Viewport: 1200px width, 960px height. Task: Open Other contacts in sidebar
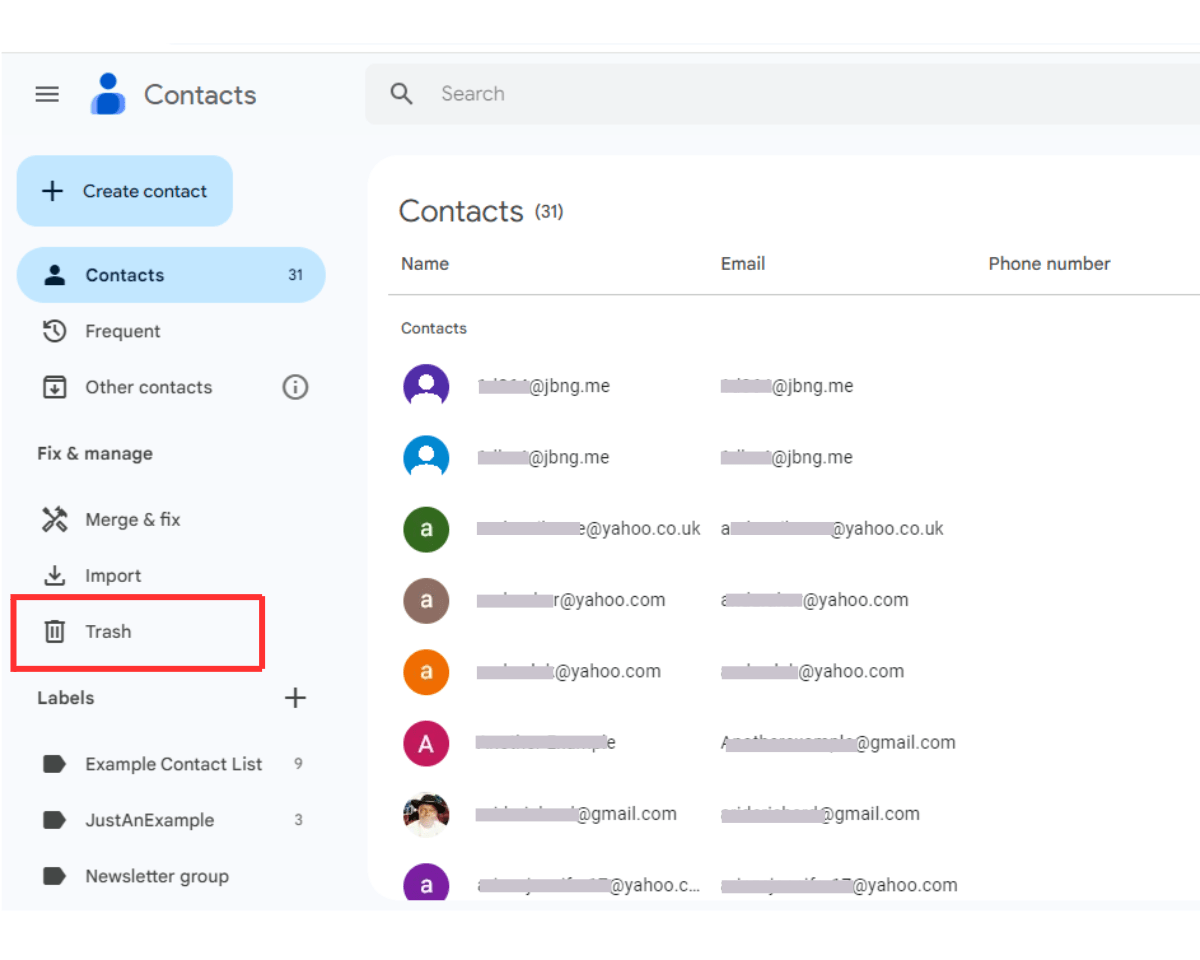tap(149, 387)
